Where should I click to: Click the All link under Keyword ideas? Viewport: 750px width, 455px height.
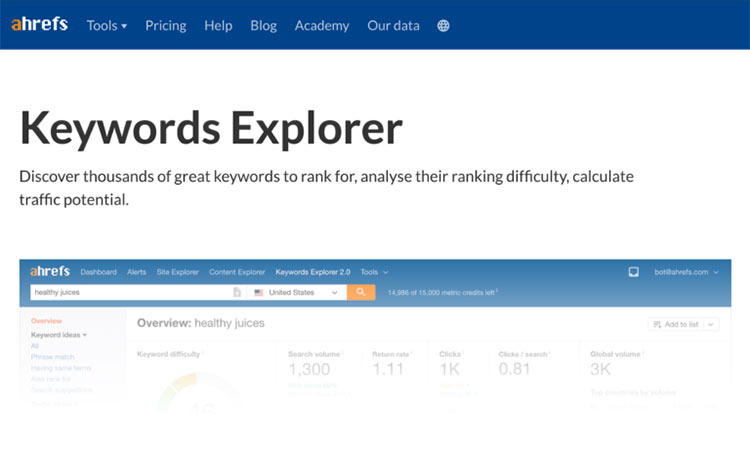click(35, 345)
